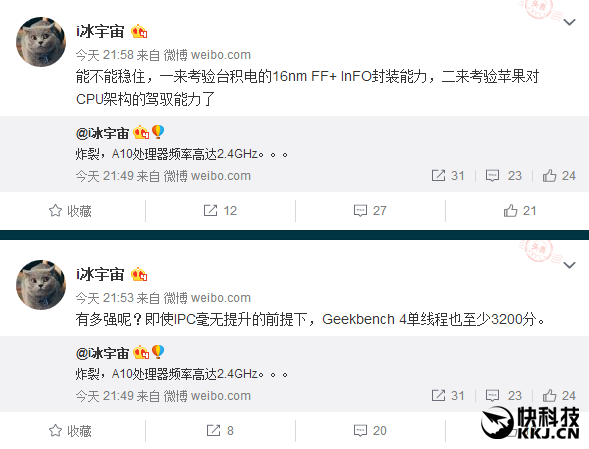Favorite the second post with star icon
The image size is (589, 449).
(x=70, y=431)
